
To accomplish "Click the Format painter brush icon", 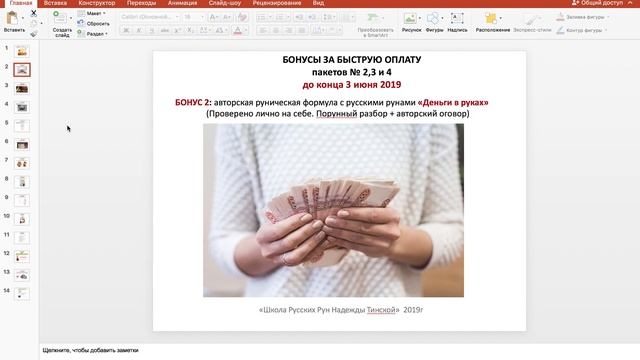I will 34,34.
